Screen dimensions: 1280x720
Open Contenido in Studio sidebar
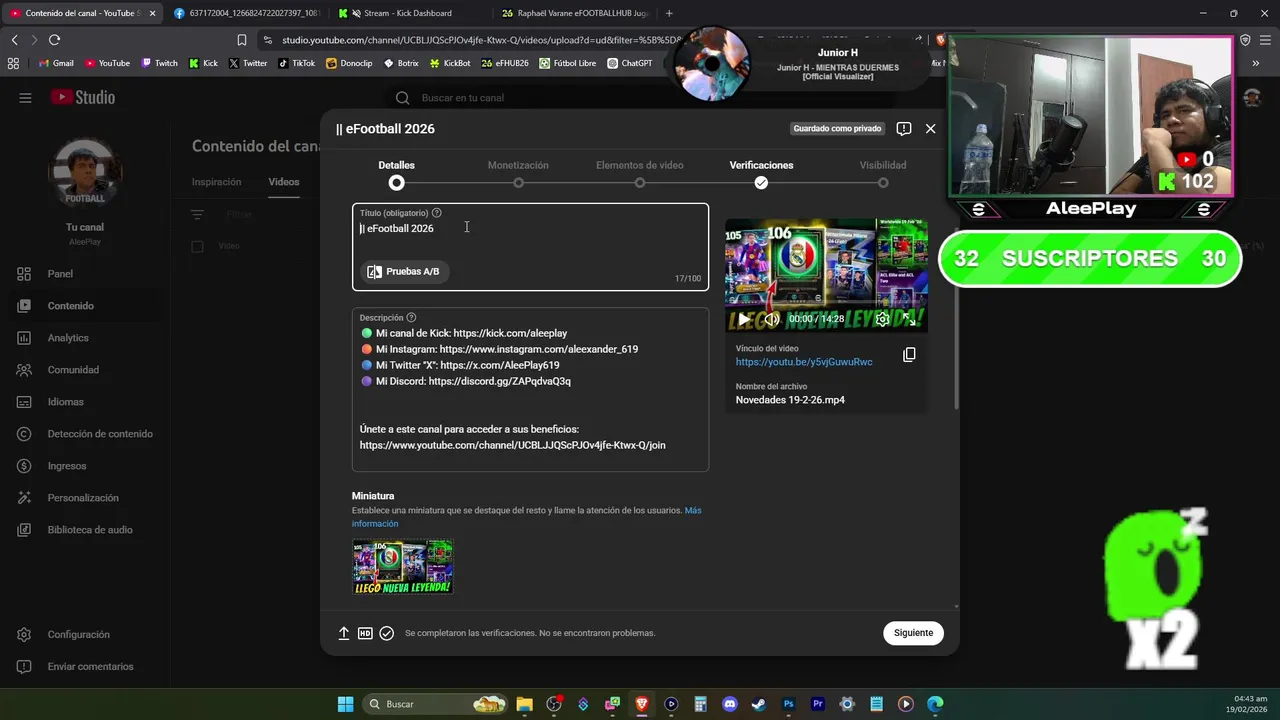(84, 306)
